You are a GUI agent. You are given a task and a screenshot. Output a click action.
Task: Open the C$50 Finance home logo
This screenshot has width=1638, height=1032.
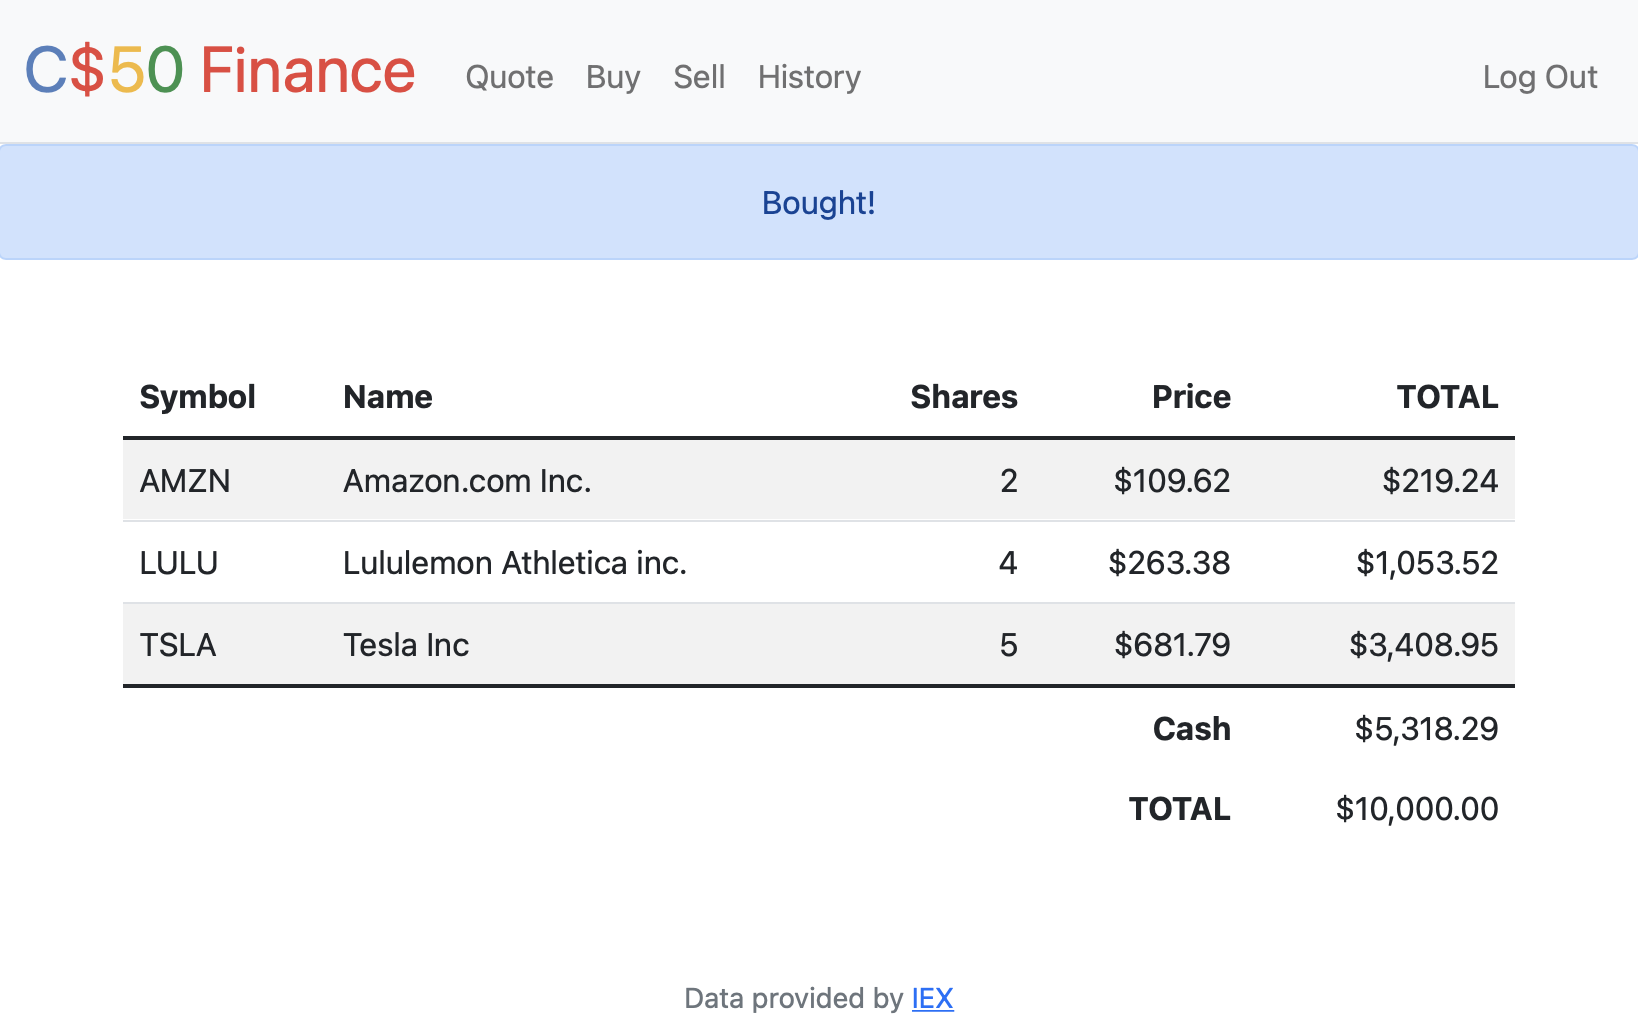(x=220, y=71)
